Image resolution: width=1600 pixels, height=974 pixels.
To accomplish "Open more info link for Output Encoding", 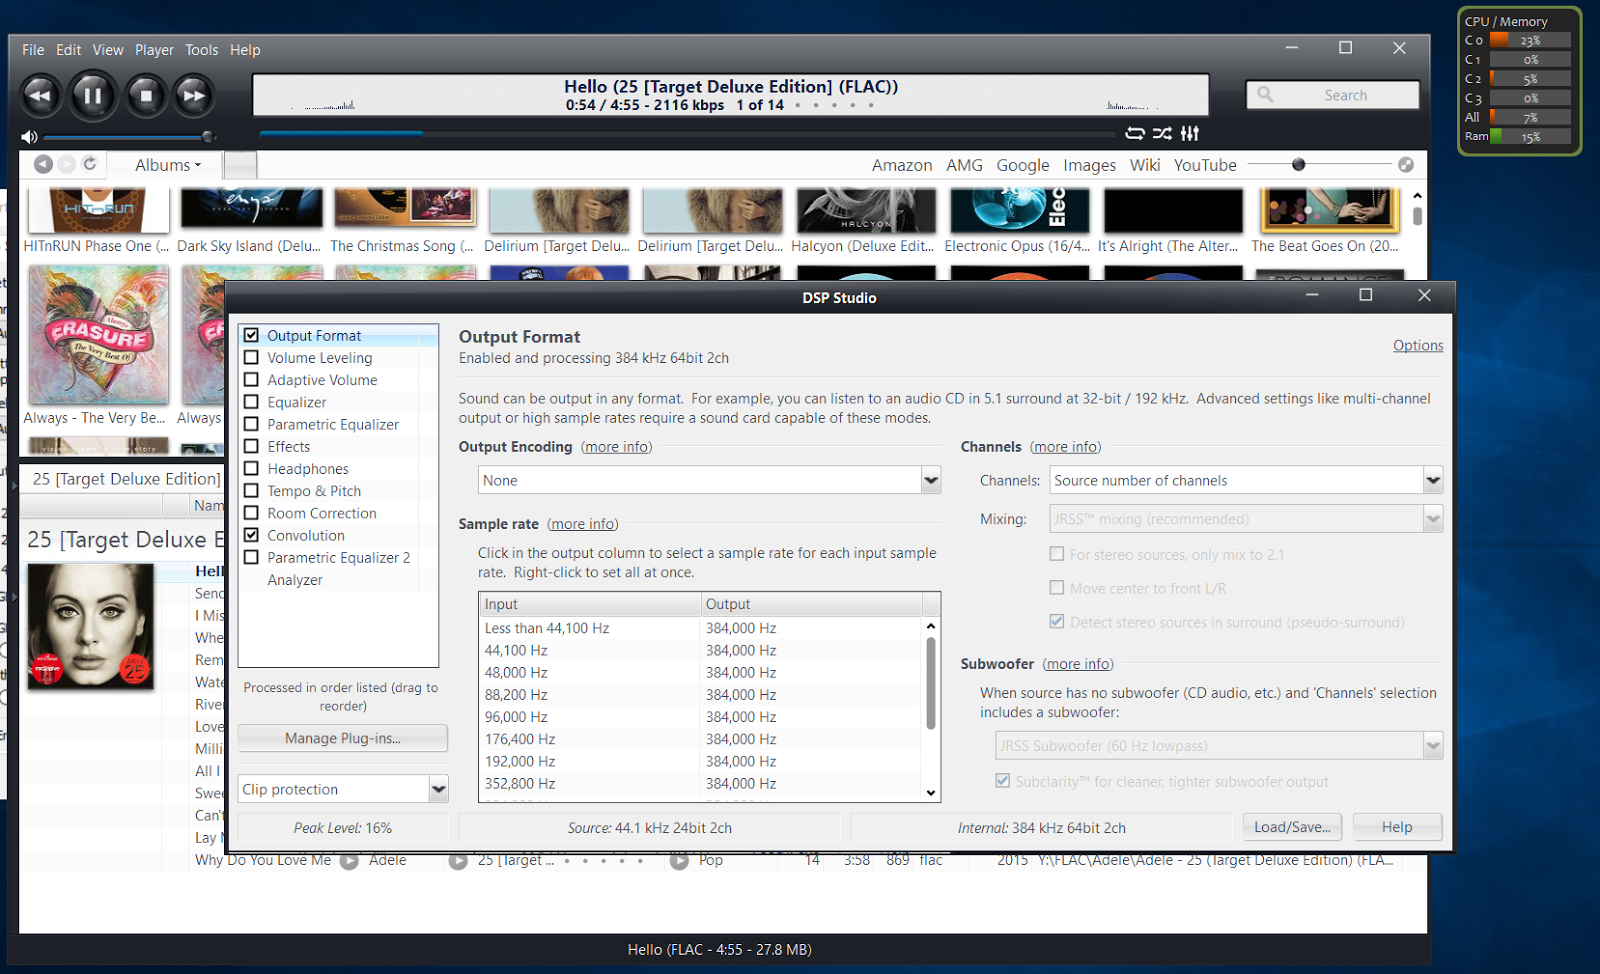I will (616, 447).
